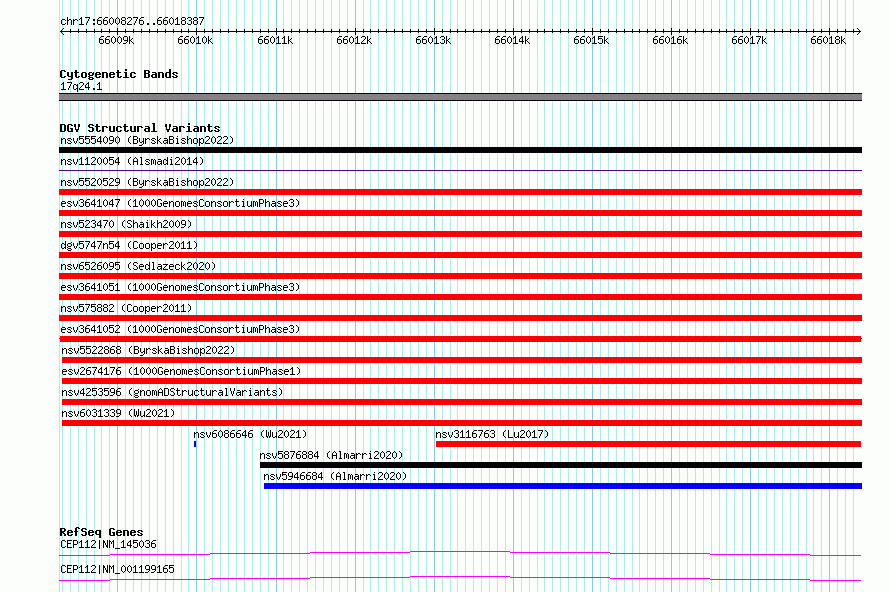
Task: Select red bar below nsv5522868
Action: point(462,360)
